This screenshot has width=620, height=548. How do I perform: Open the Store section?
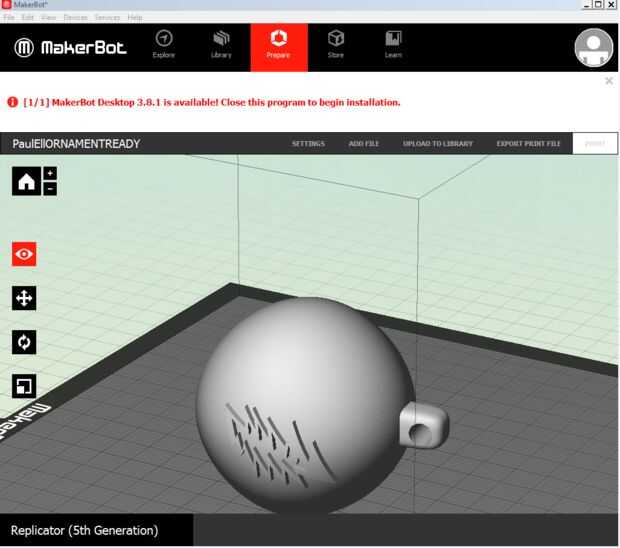pyautogui.click(x=336, y=45)
